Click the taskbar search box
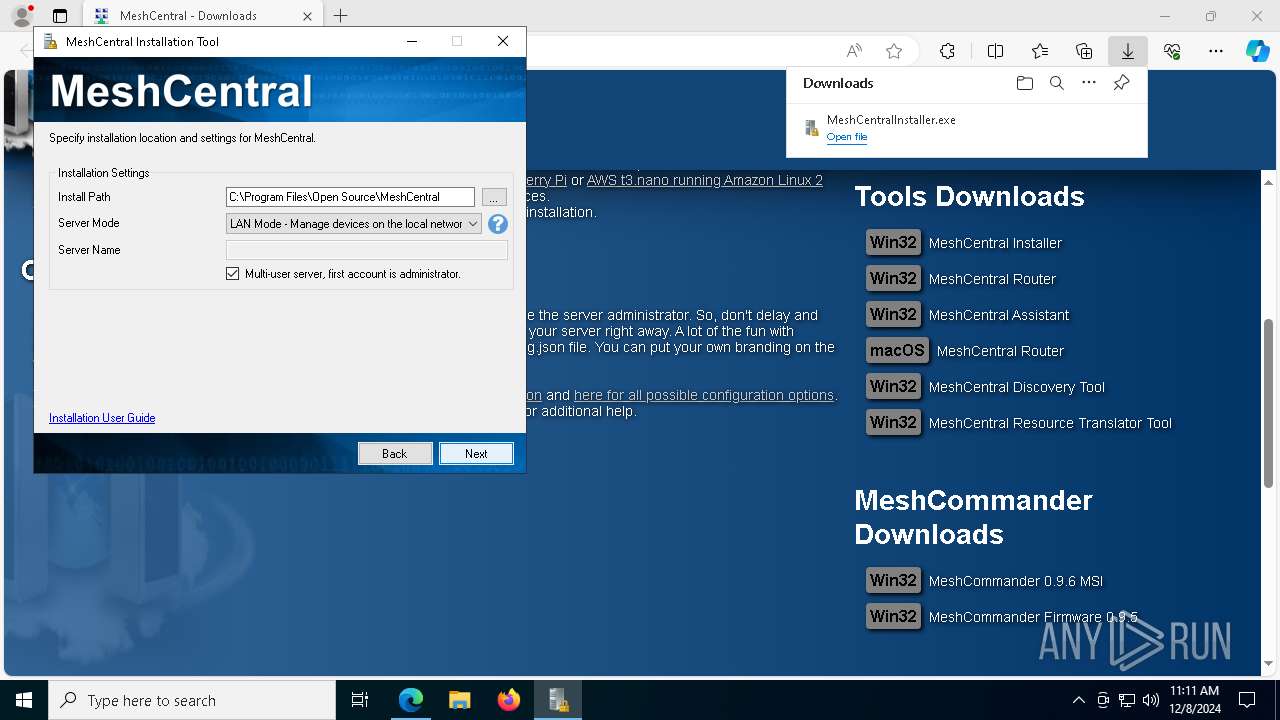The image size is (1280, 720). [192, 700]
